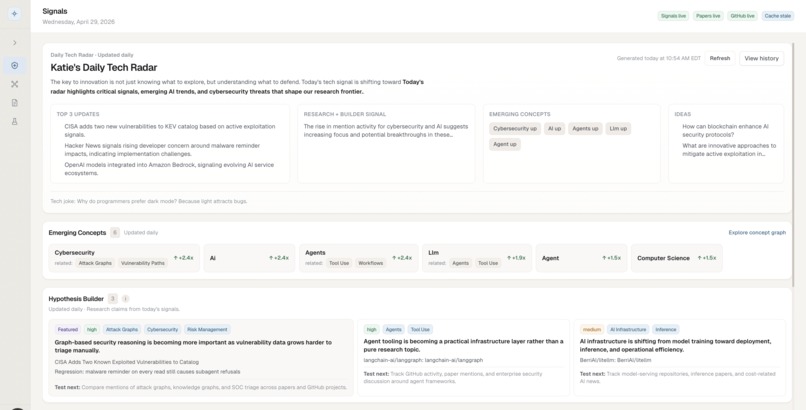This screenshot has height=410, width=806.
Task: Open View history
Action: [x=761, y=59]
